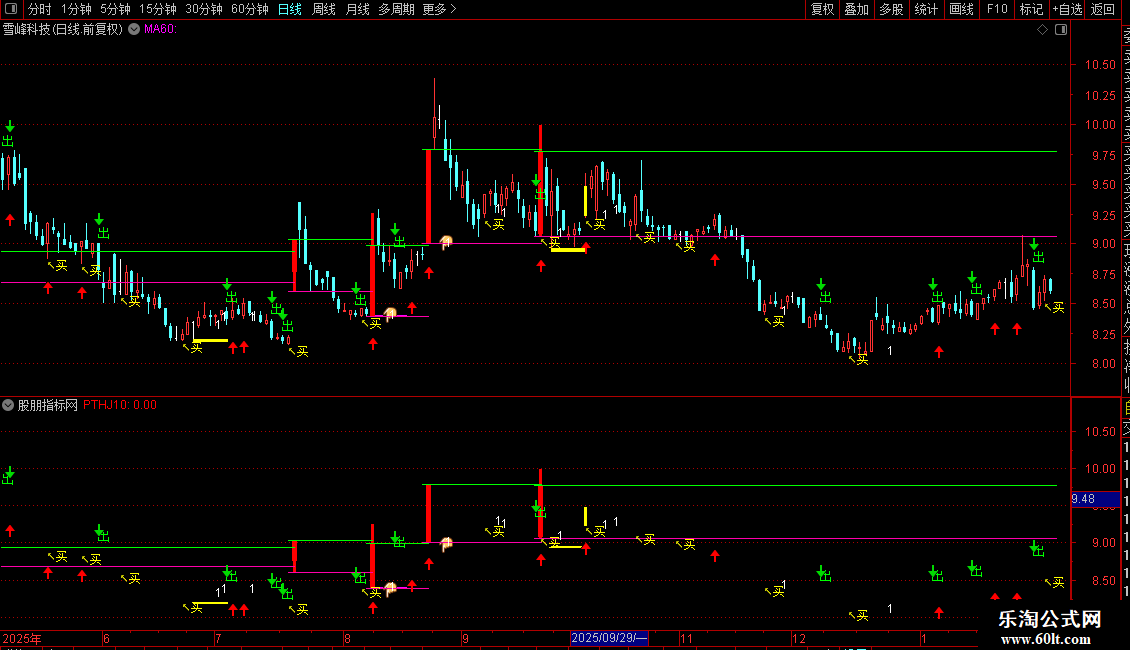Switch to 周线 weekly chart
This screenshot has width=1130, height=650.
tap(324, 9)
